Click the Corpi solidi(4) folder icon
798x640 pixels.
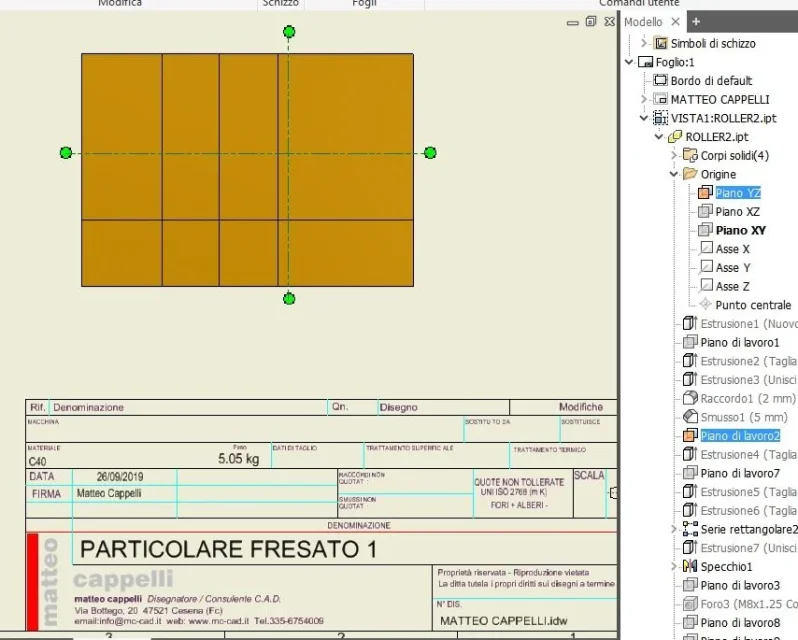click(690, 155)
